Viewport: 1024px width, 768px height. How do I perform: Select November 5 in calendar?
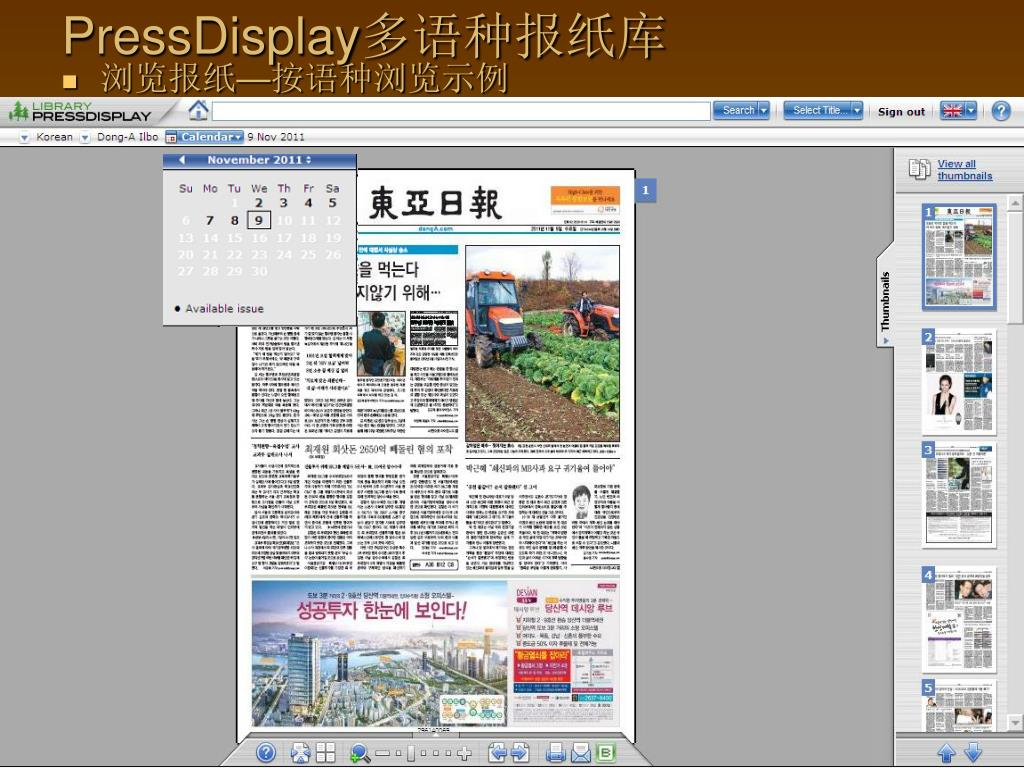(332, 203)
